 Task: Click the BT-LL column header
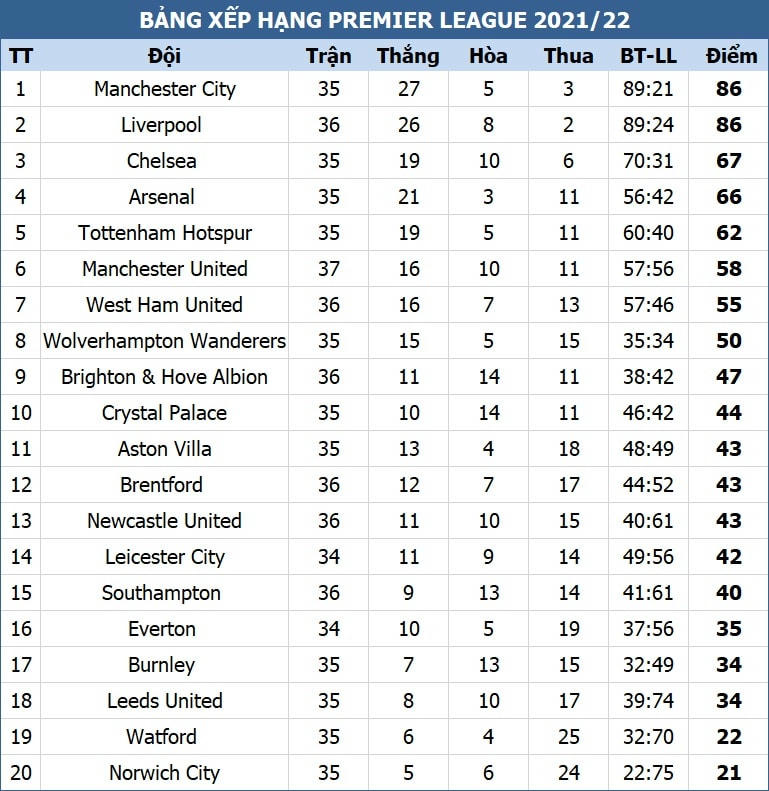[648, 56]
